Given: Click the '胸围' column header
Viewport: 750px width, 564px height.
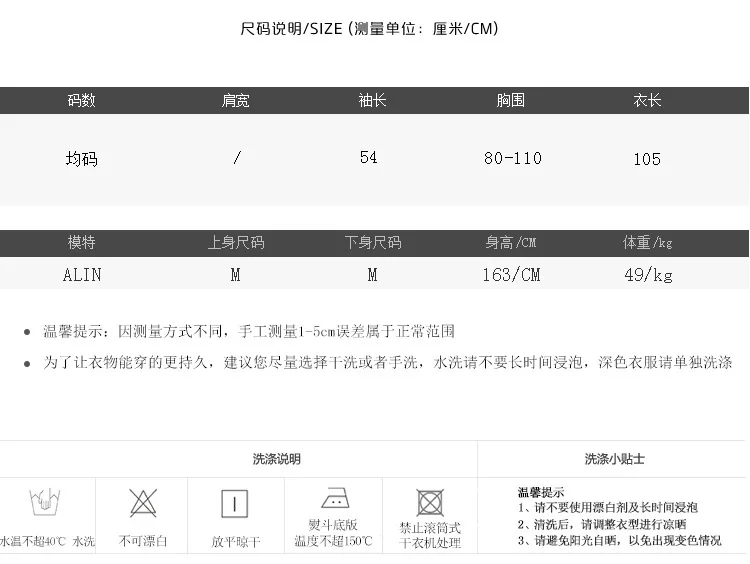Looking at the screenshot, I should pos(510,100).
